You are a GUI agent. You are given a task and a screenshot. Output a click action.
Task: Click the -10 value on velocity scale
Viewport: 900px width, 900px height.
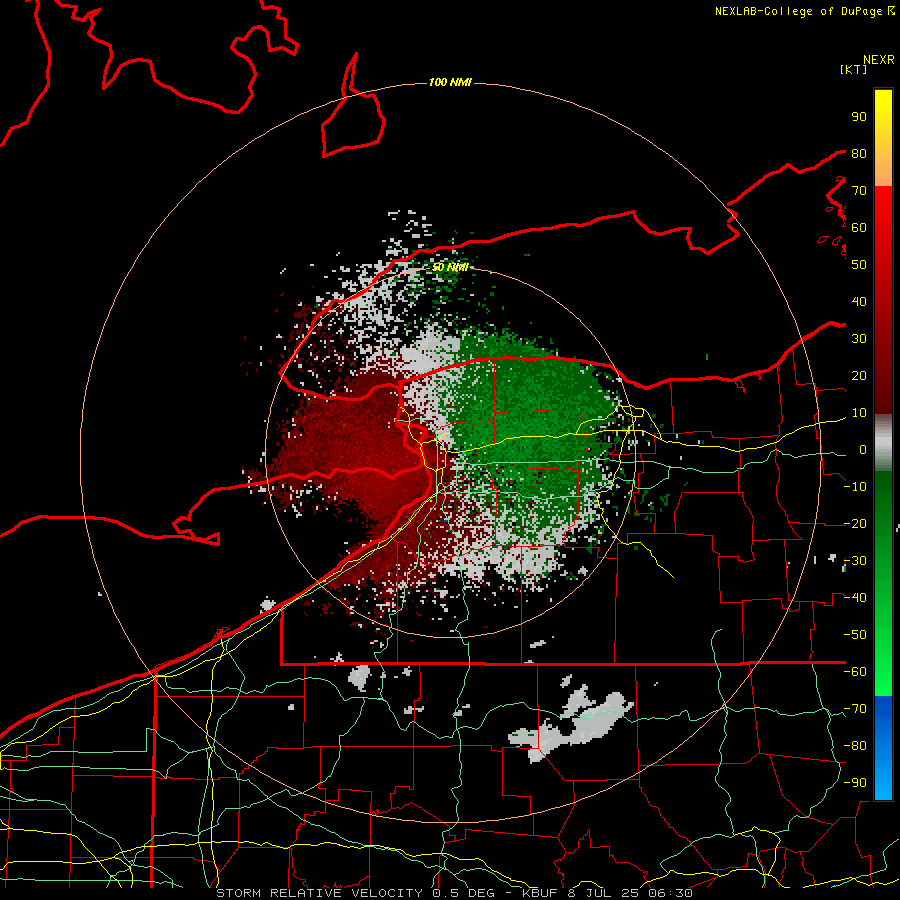tap(855, 487)
